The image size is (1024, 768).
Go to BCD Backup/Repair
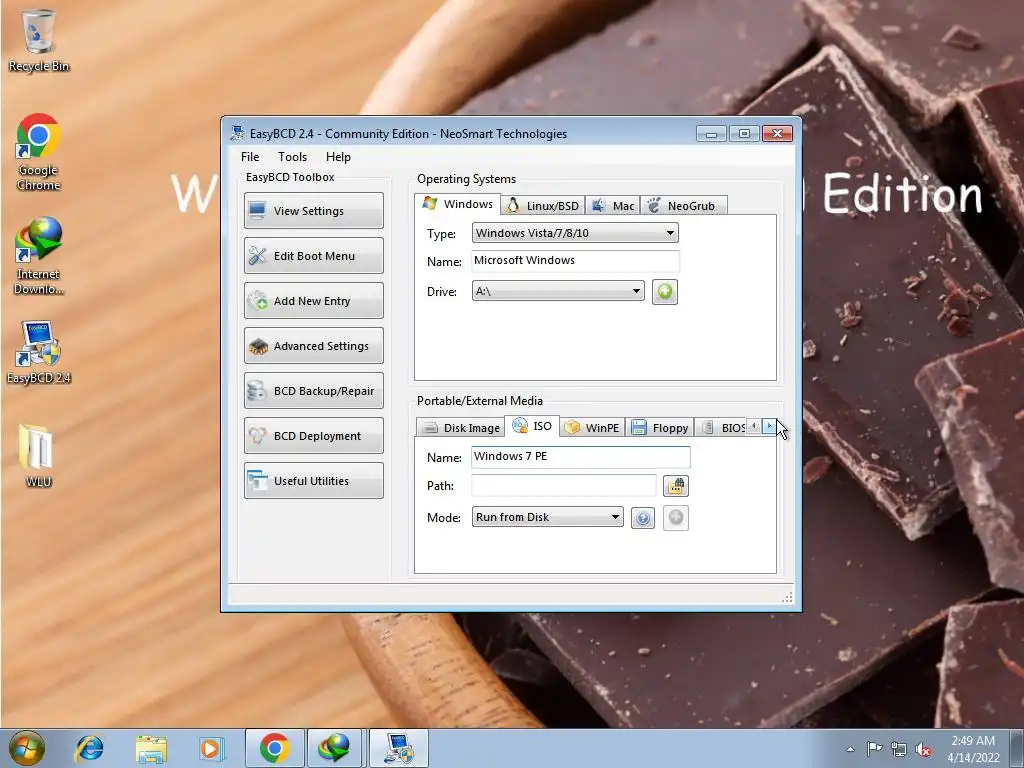[x=313, y=391]
